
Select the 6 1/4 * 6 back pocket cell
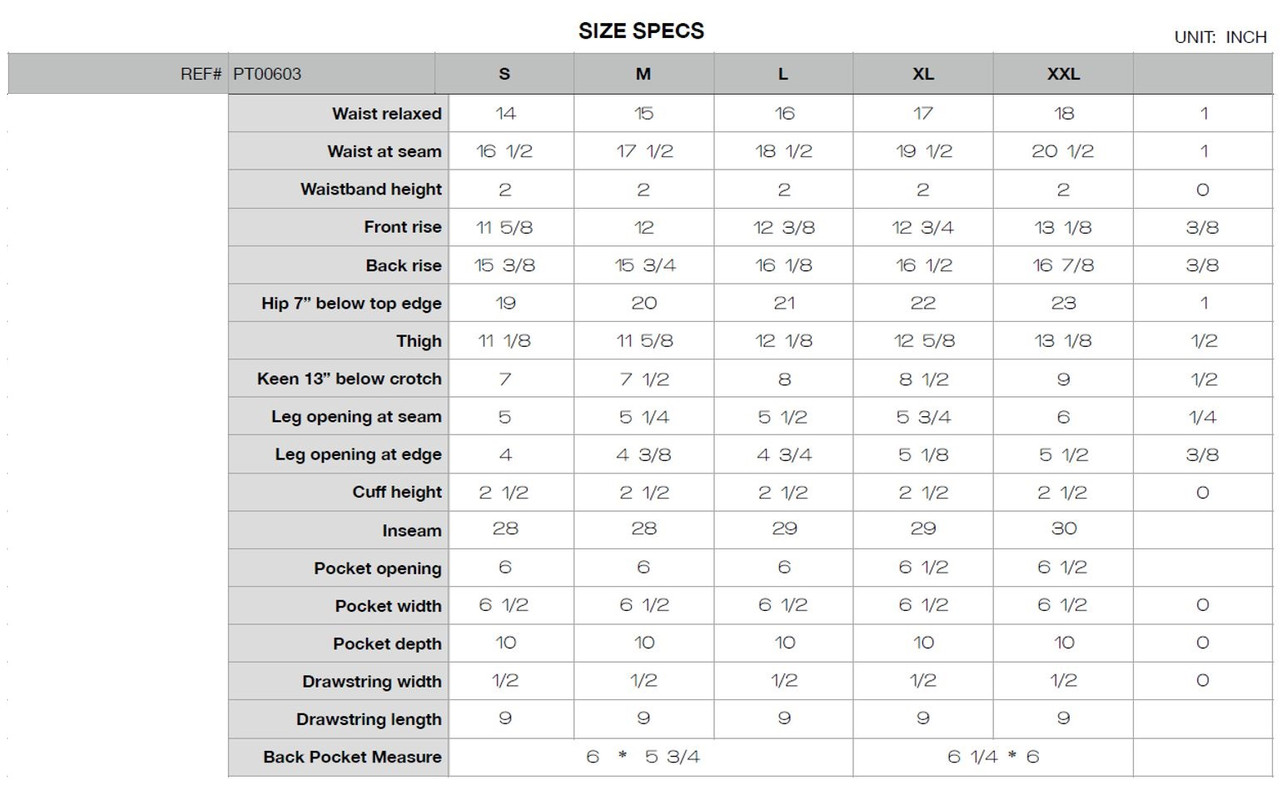pos(993,757)
